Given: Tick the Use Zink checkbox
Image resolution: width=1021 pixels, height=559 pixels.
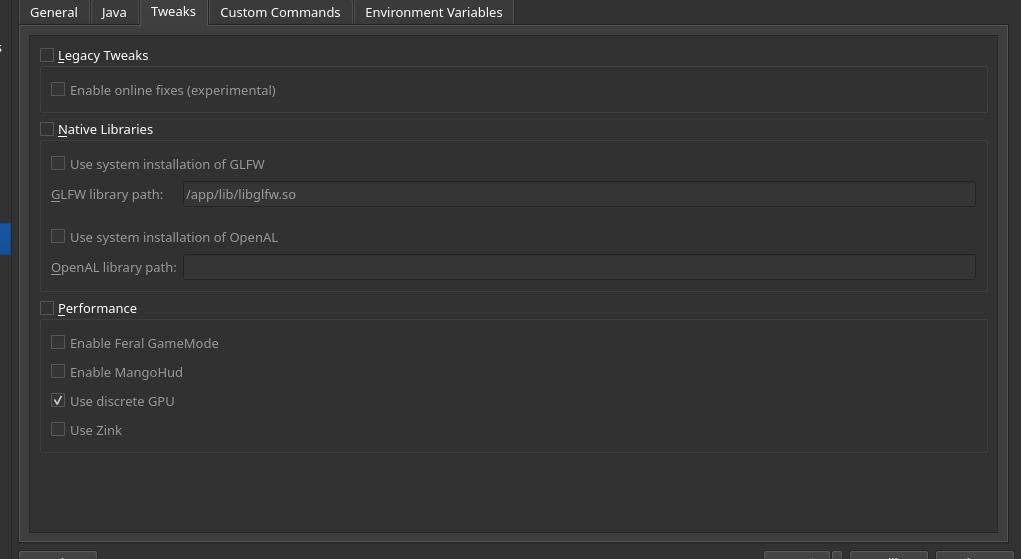Looking at the screenshot, I should (58, 429).
